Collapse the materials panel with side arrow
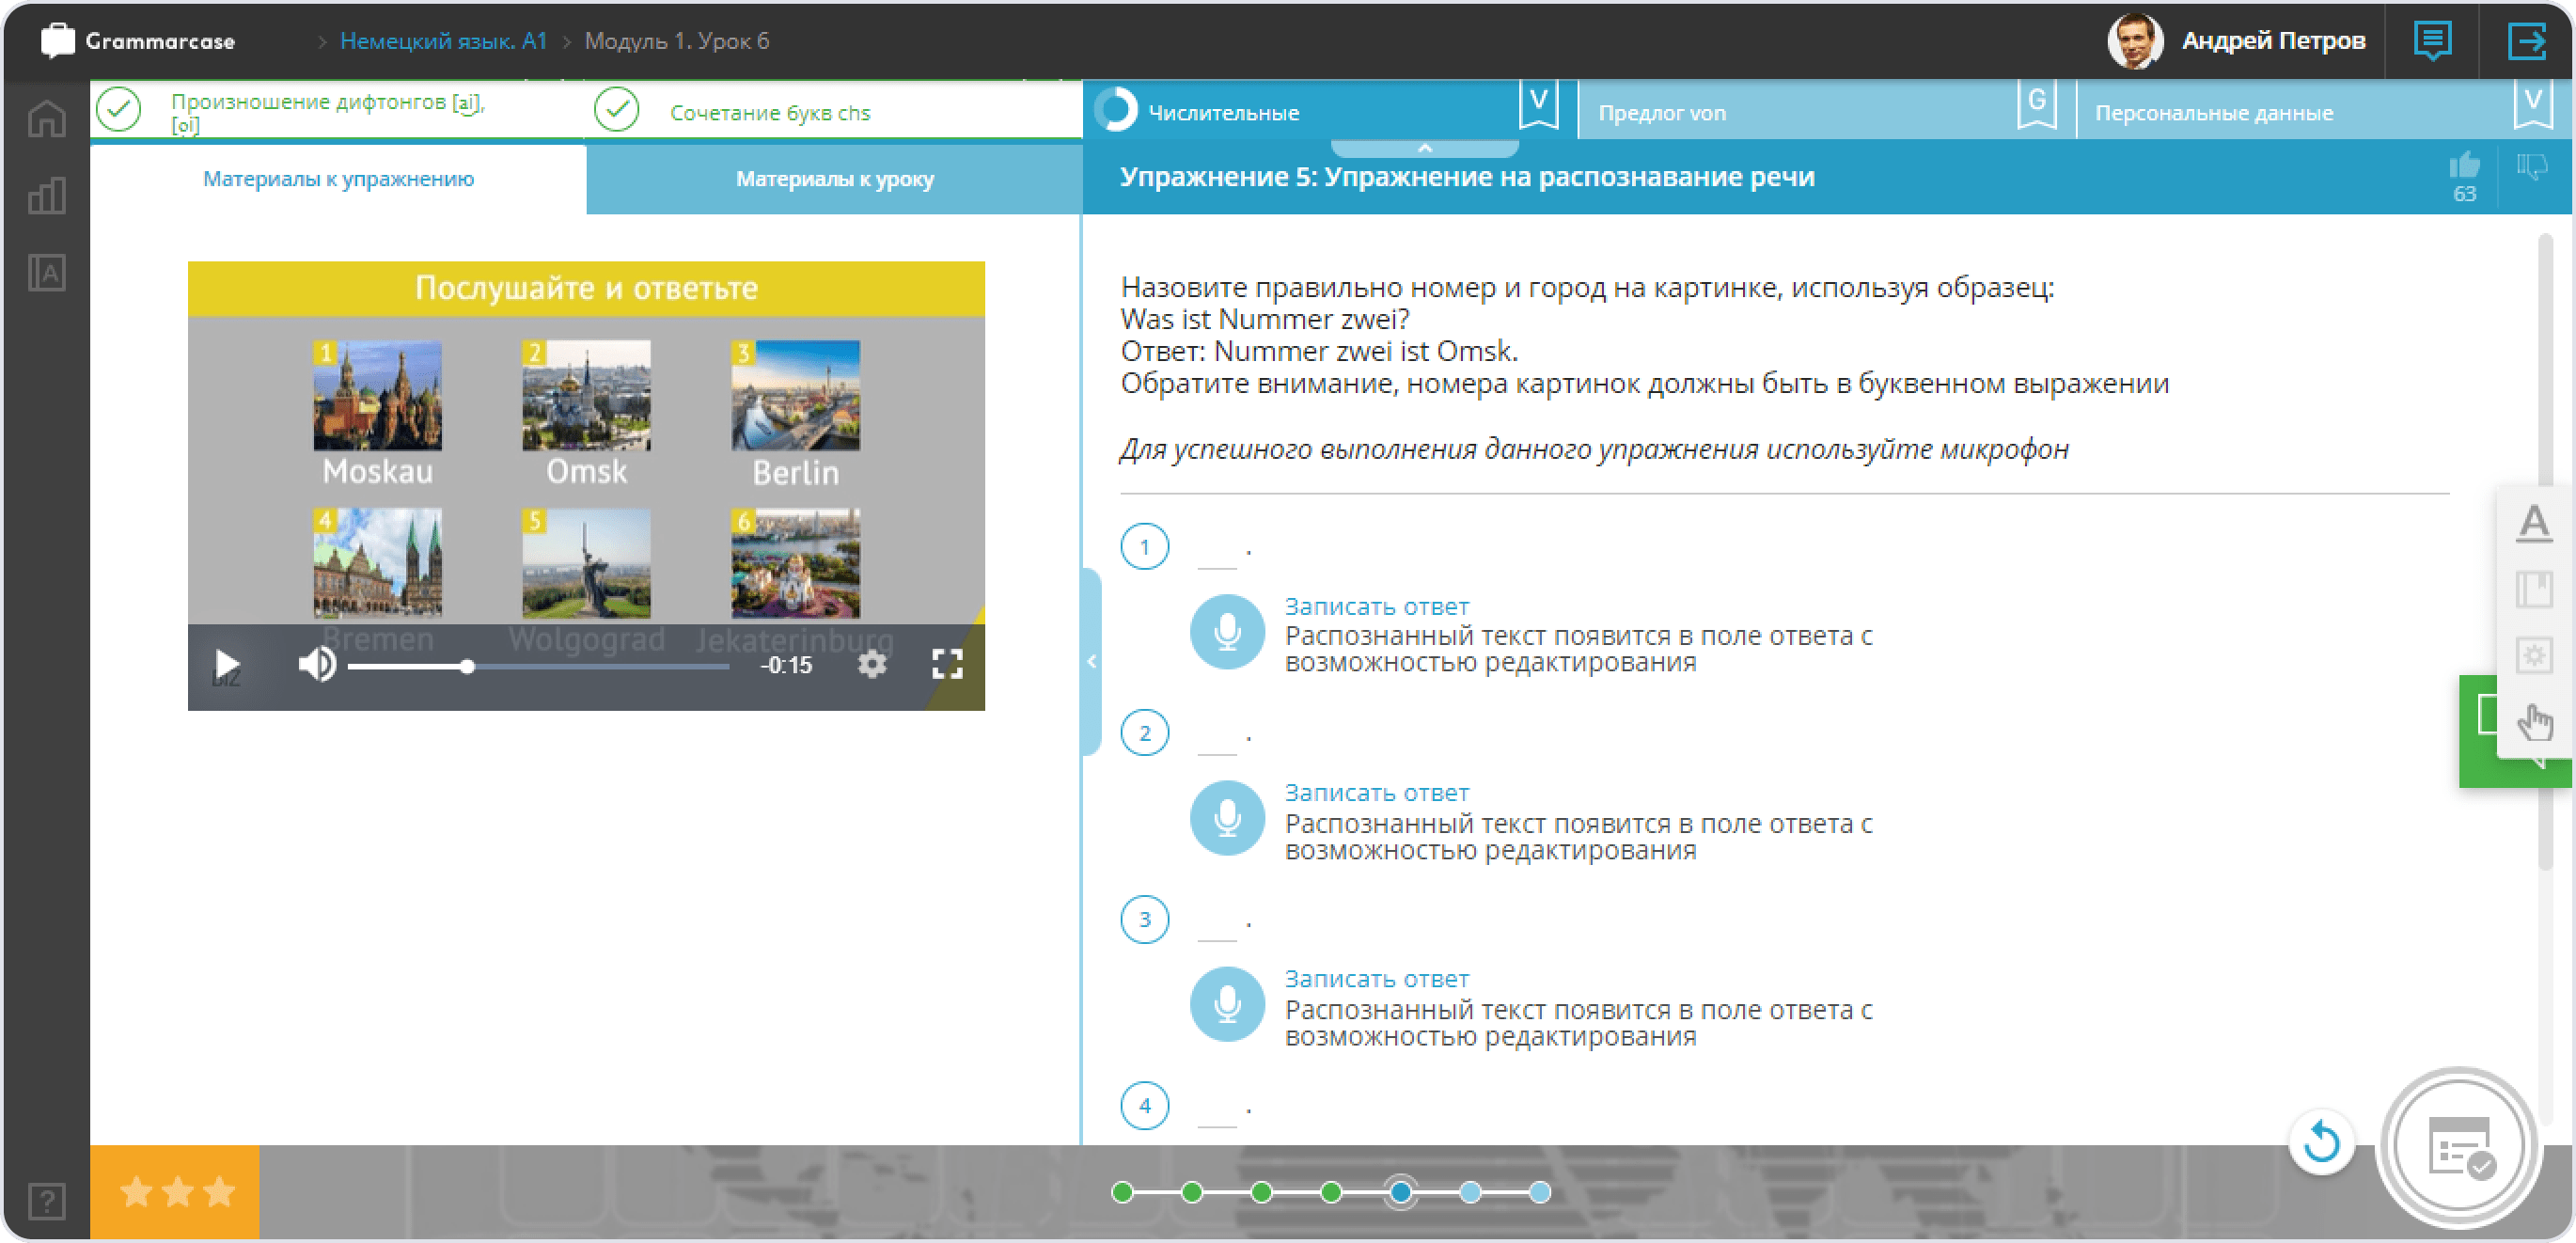 (x=1091, y=661)
